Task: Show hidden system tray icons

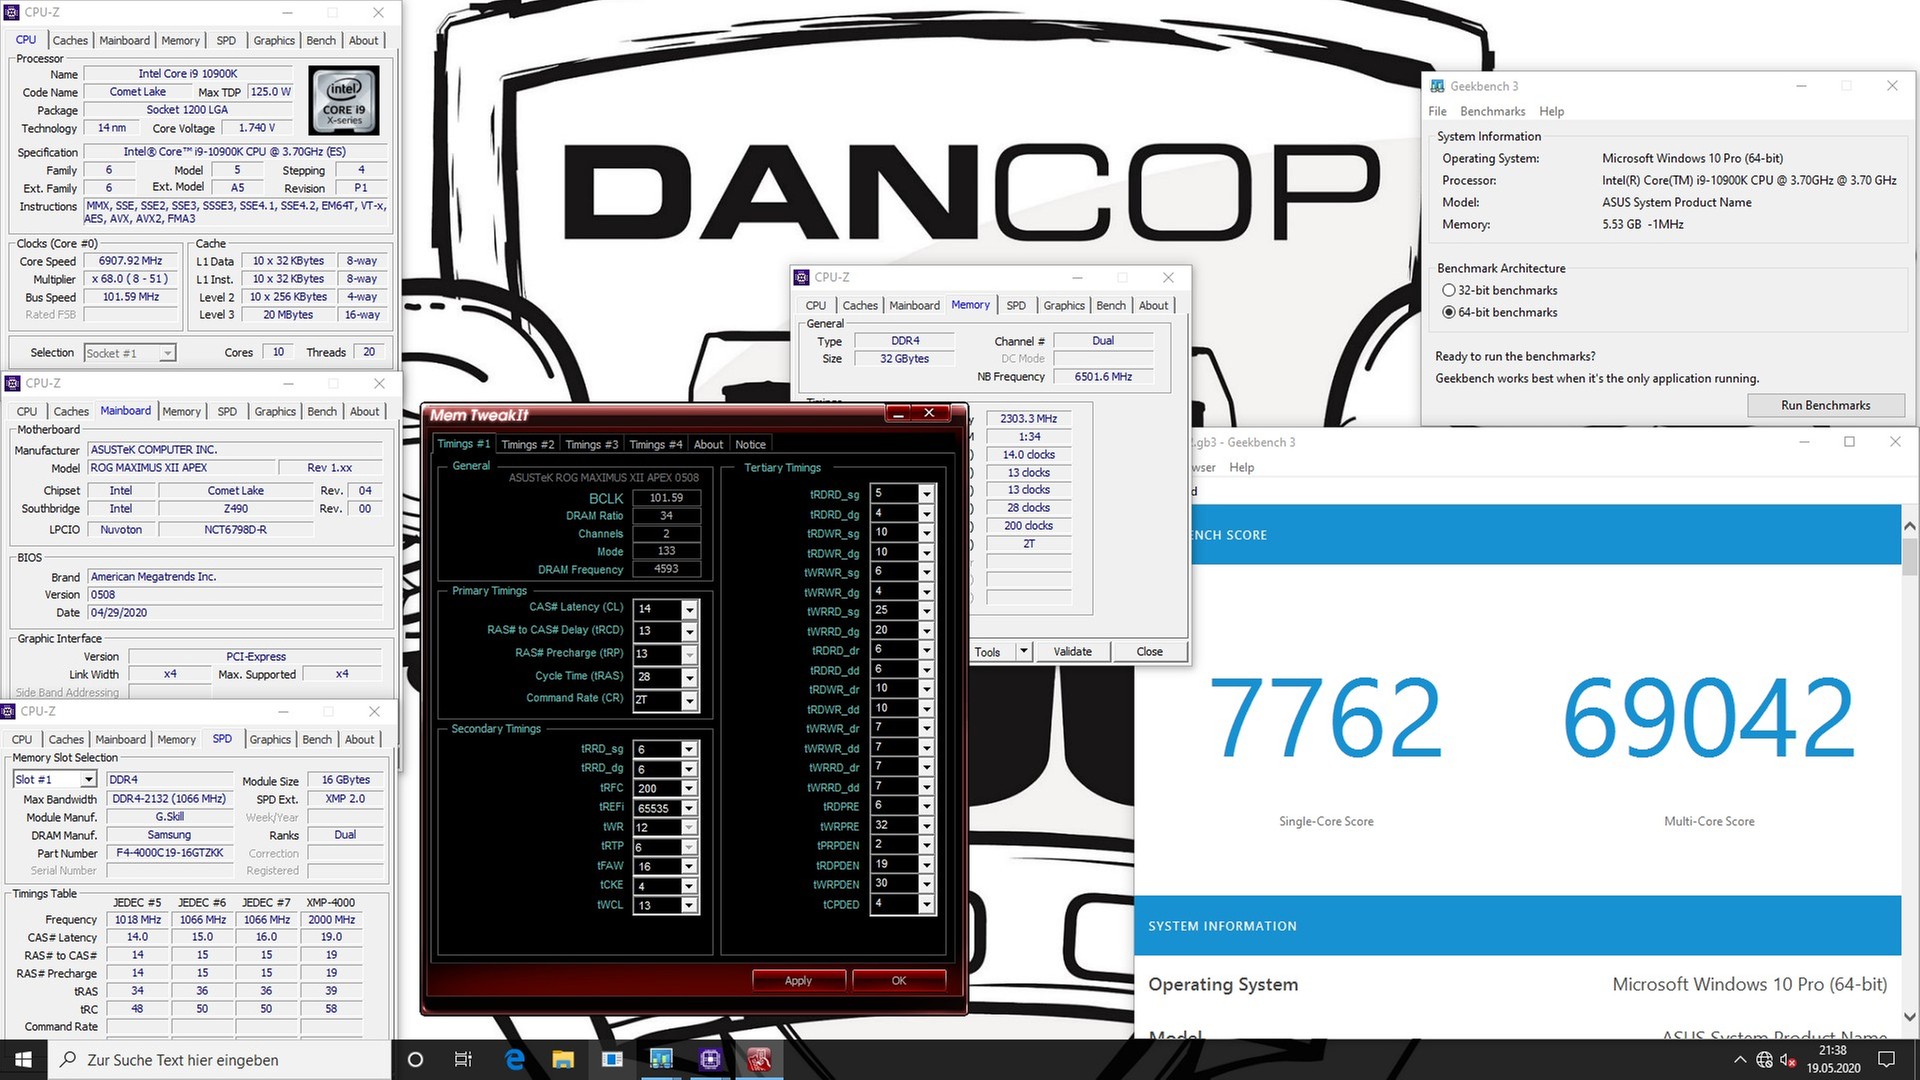Action: 1740,1060
